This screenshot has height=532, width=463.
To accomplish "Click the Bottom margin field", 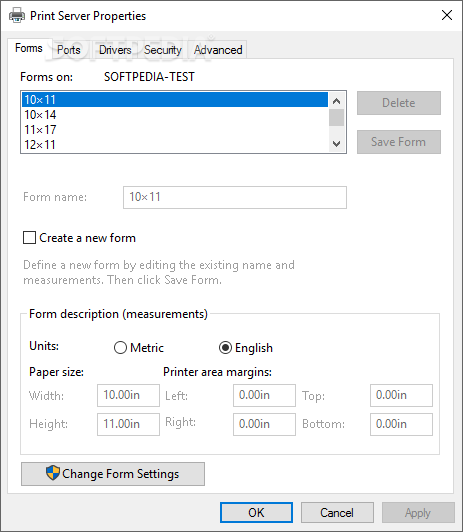I will [401, 424].
